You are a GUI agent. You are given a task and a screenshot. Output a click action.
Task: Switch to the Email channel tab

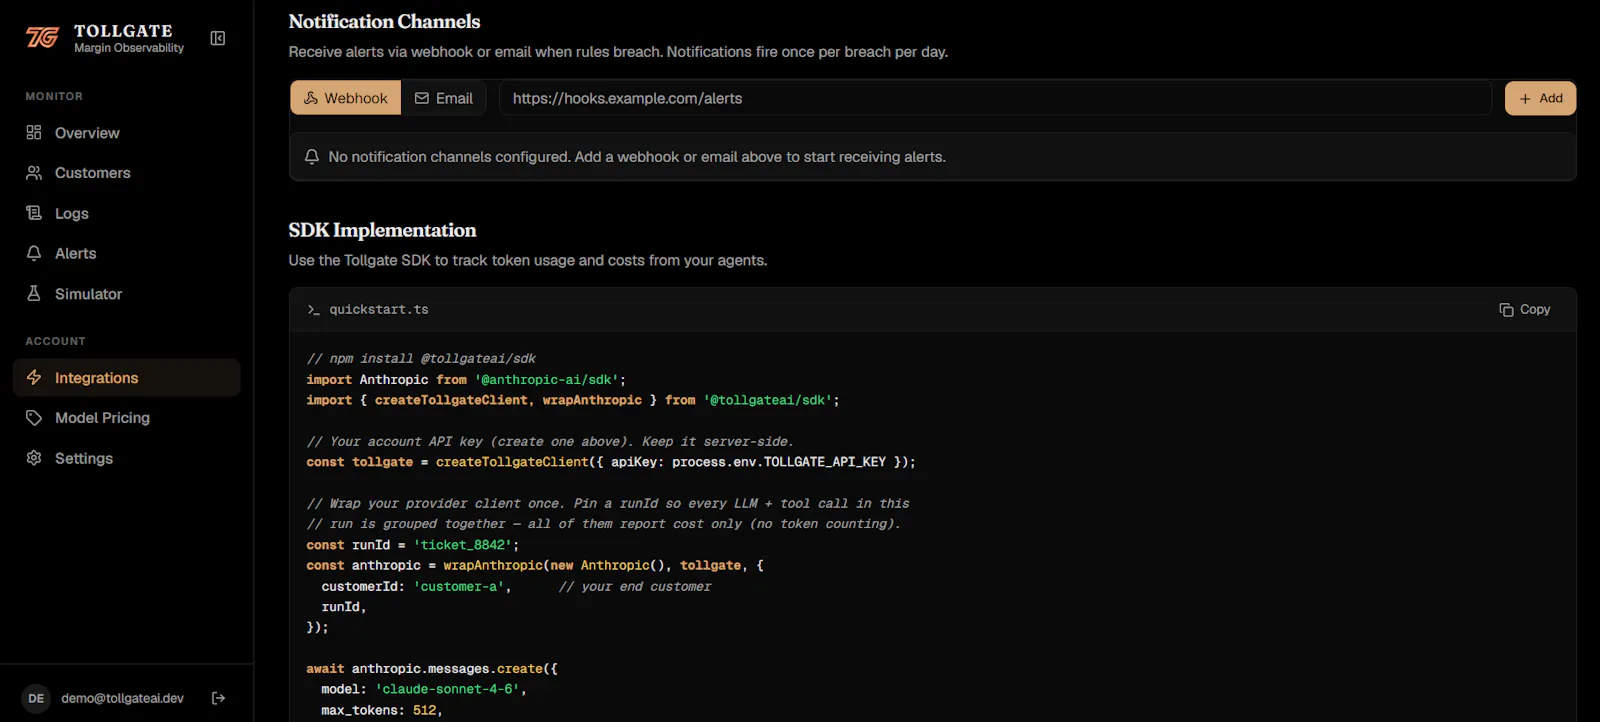pos(444,98)
